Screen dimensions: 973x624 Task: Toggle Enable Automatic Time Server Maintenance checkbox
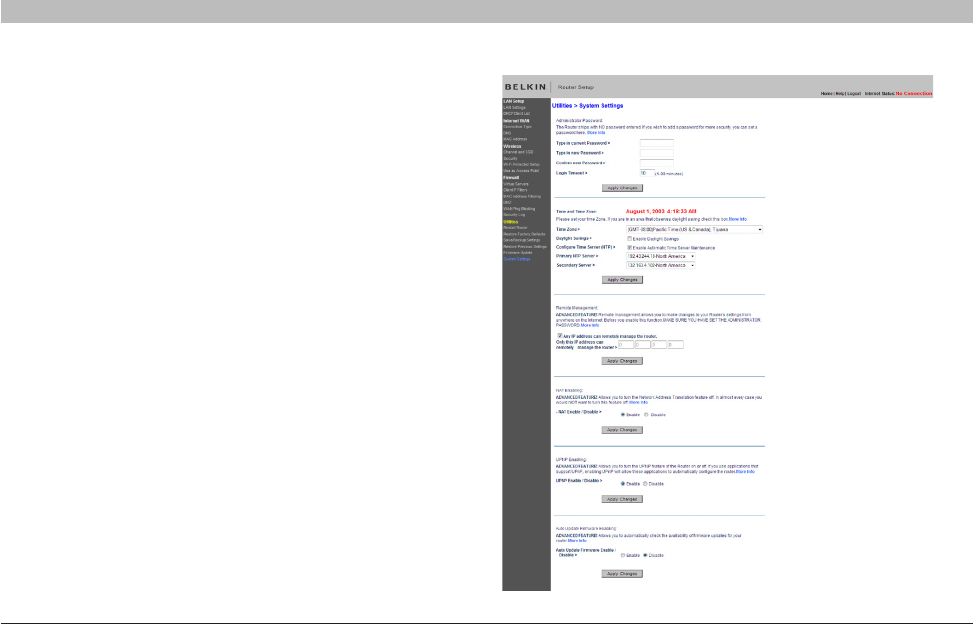[628, 247]
